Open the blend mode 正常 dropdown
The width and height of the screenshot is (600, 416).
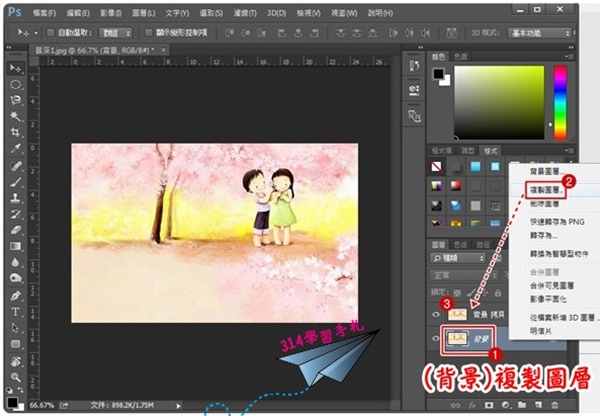point(464,275)
